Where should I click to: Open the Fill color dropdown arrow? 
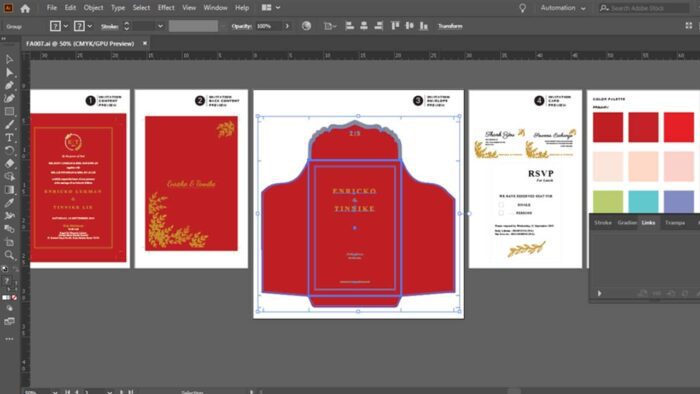pos(66,26)
